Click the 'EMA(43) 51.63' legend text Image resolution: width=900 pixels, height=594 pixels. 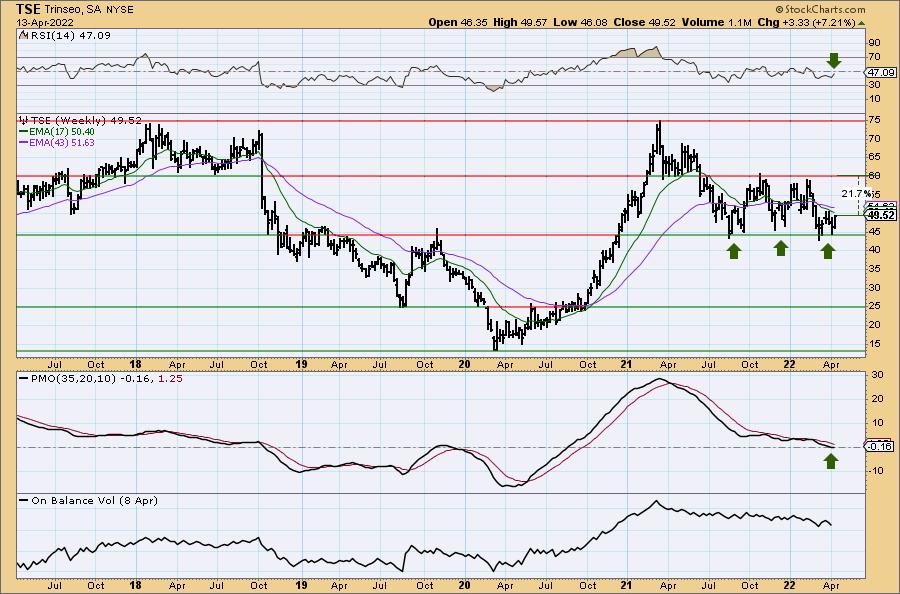point(62,143)
